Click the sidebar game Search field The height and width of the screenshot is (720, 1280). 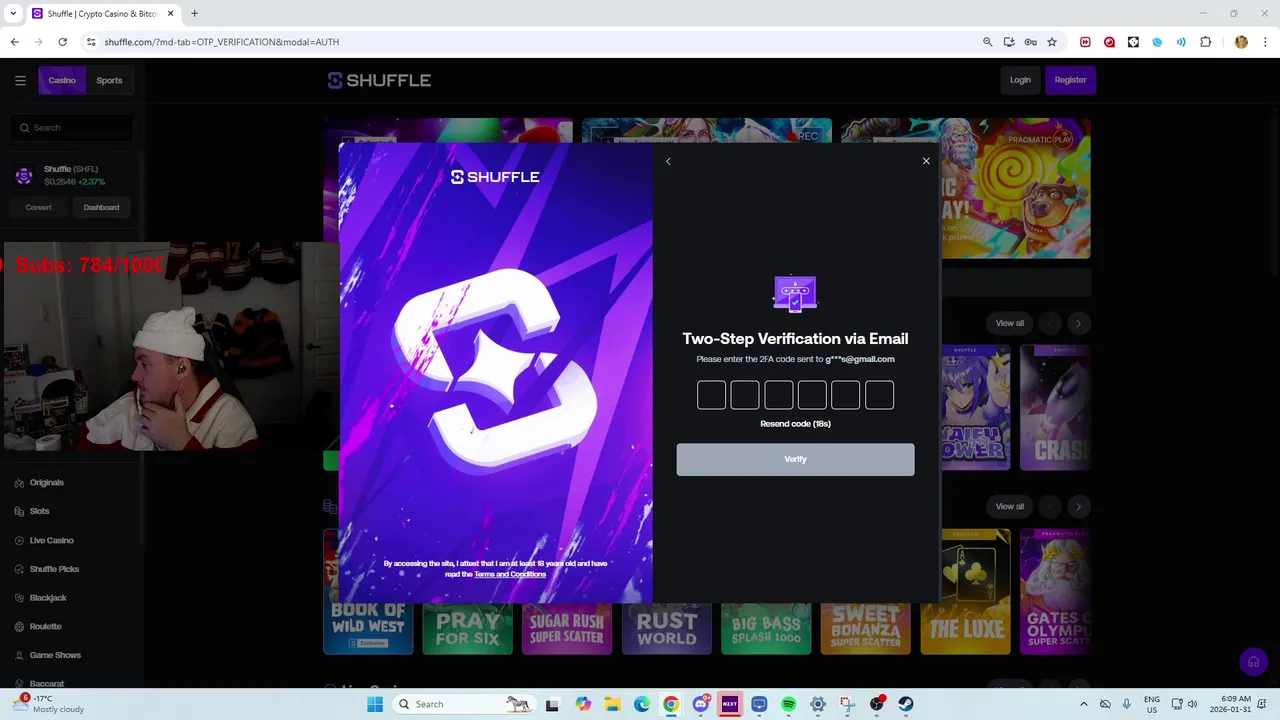pos(72,128)
